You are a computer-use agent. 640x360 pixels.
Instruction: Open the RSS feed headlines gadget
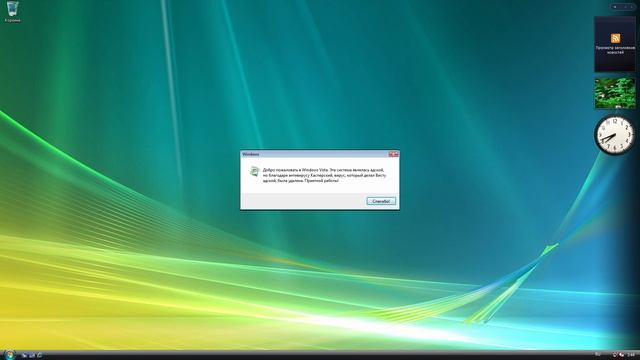(615, 44)
